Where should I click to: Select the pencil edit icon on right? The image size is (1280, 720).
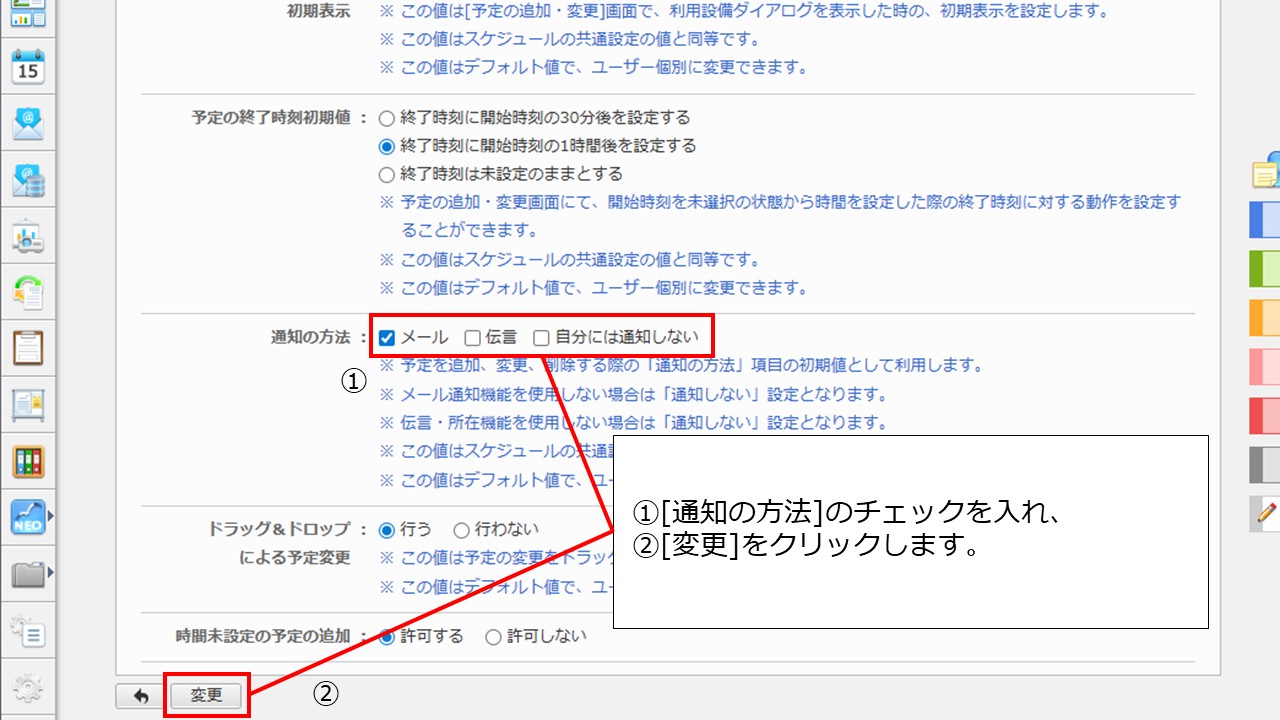tap(1266, 514)
